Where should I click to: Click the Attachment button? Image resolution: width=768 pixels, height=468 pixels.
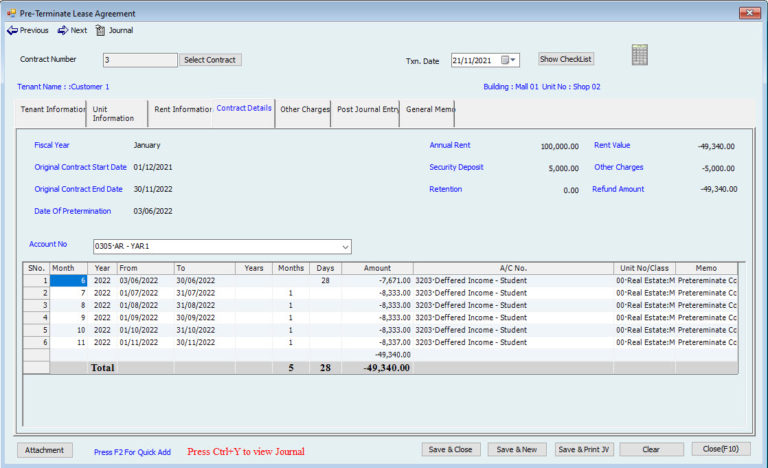44,450
